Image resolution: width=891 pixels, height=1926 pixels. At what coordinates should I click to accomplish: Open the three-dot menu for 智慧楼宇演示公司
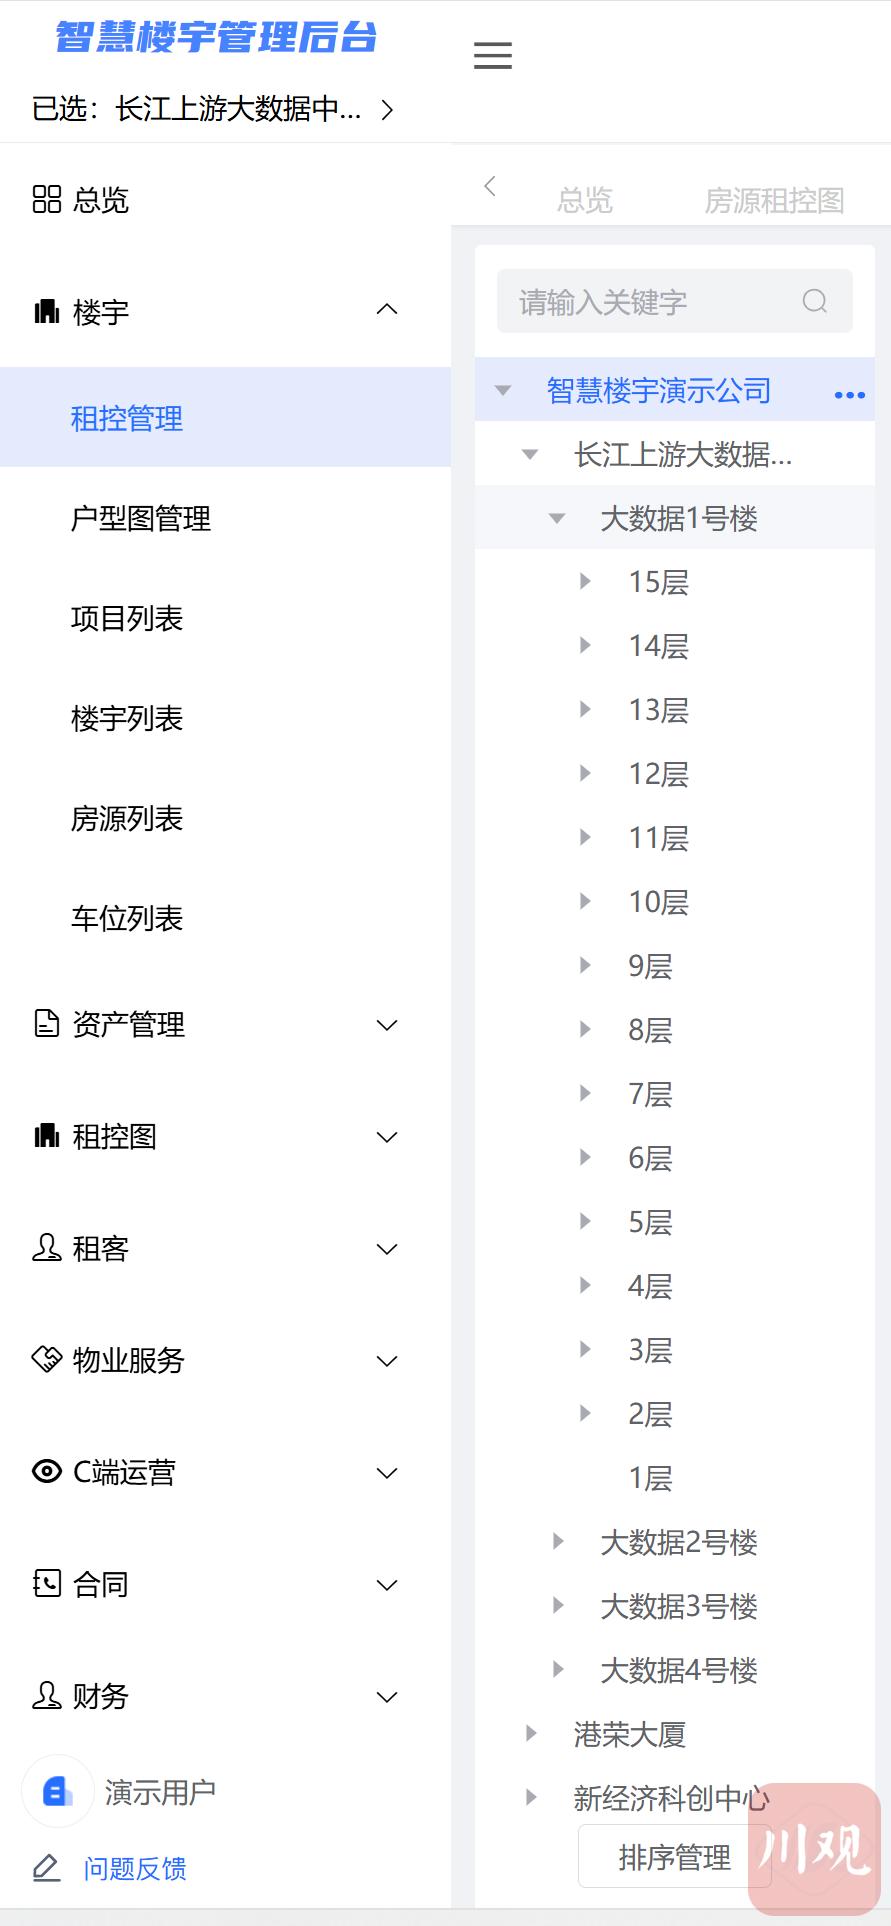pos(849,395)
